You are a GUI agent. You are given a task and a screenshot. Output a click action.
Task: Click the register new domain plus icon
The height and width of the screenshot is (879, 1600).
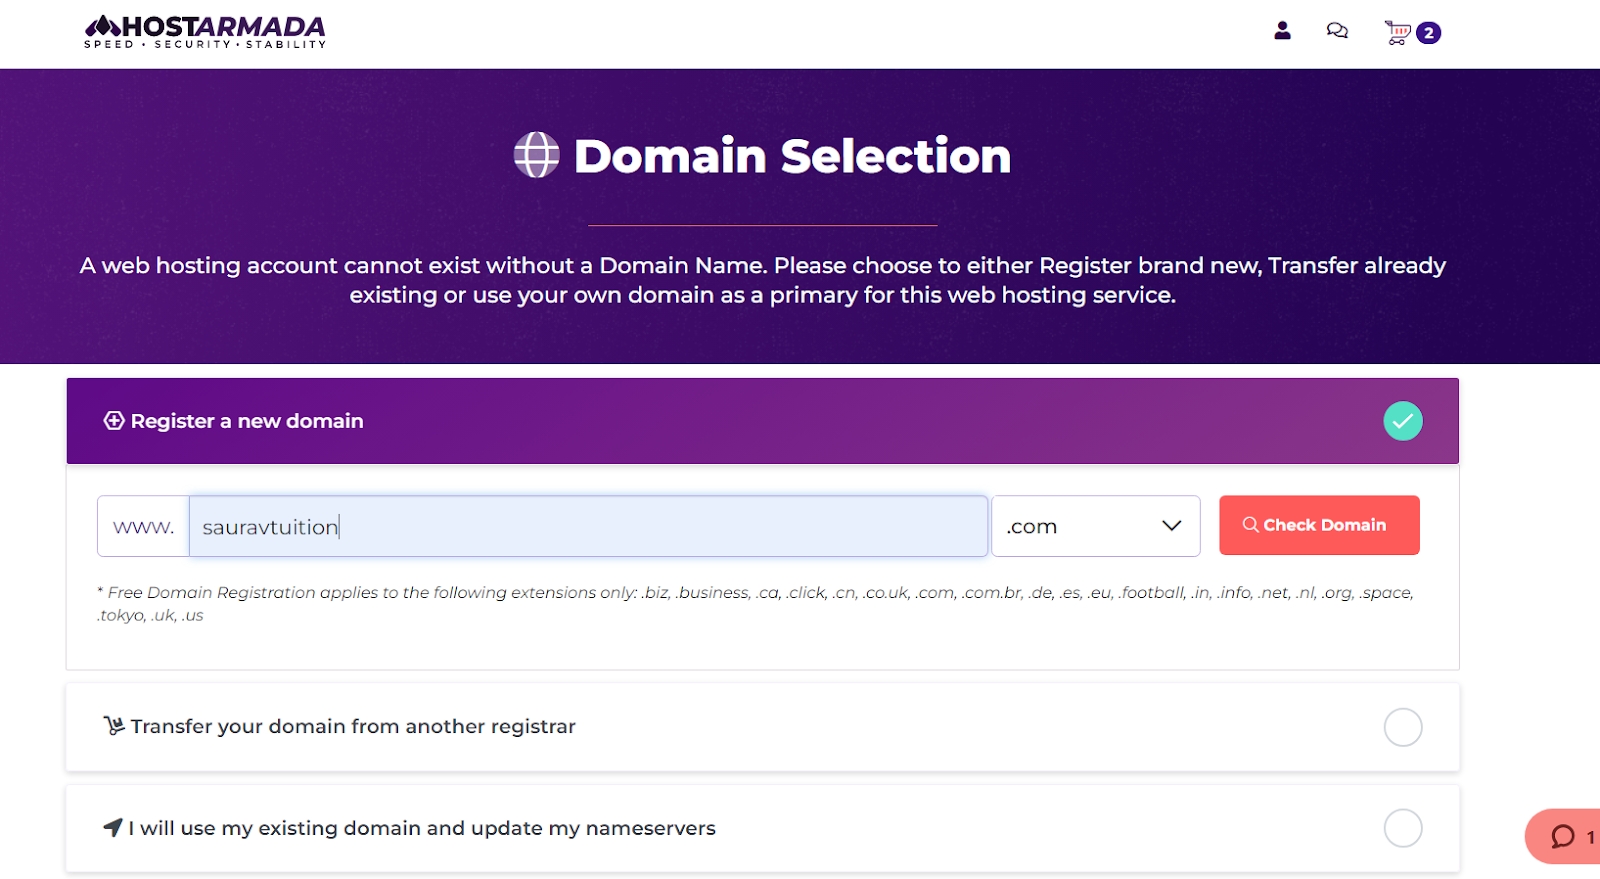click(113, 420)
